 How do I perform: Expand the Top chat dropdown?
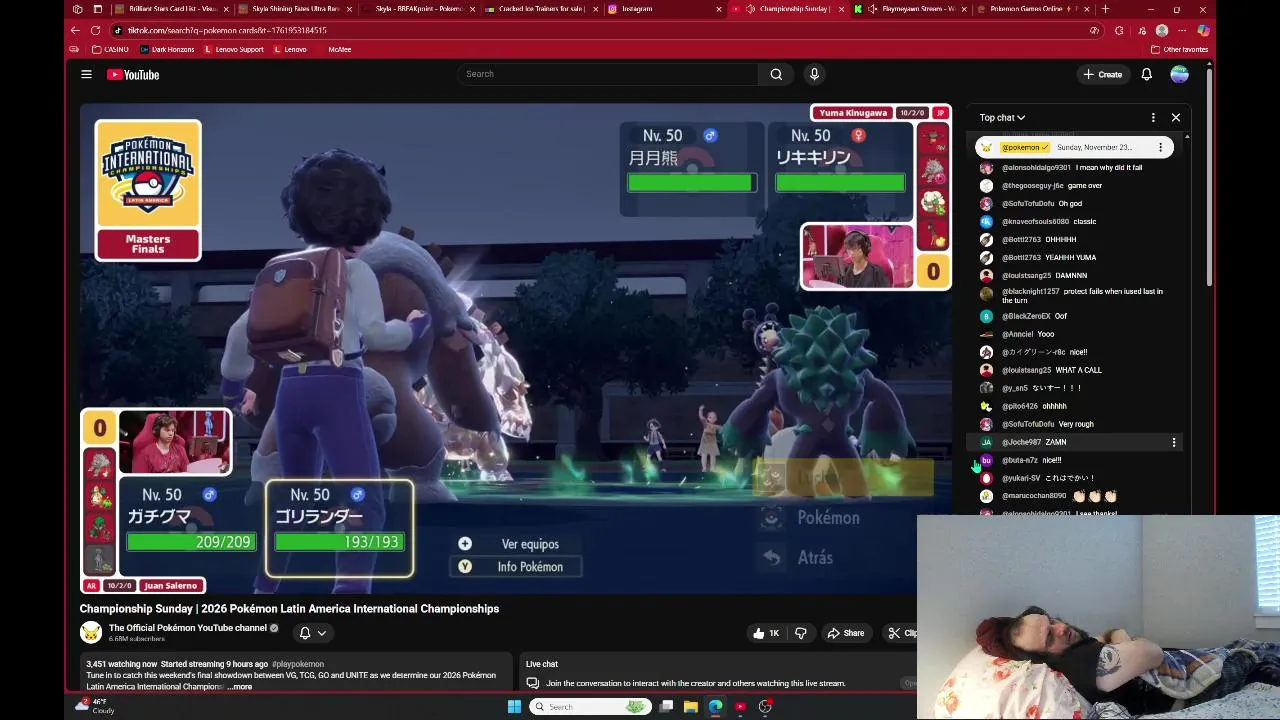click(x=1002, y=118)
